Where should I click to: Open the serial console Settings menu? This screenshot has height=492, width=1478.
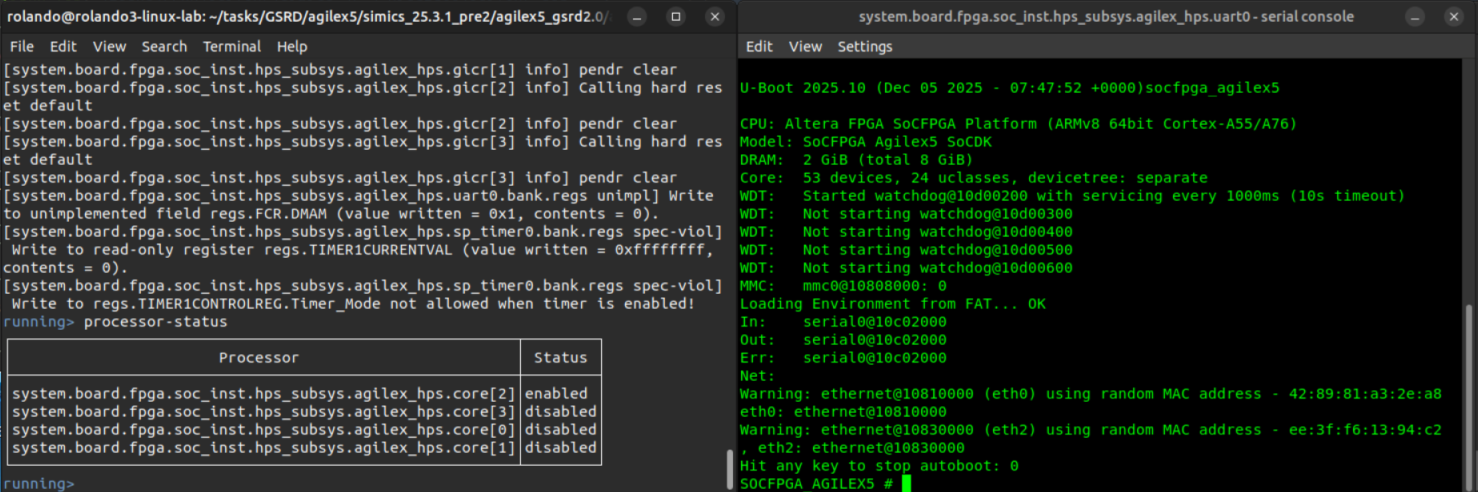tap(865, 47)
